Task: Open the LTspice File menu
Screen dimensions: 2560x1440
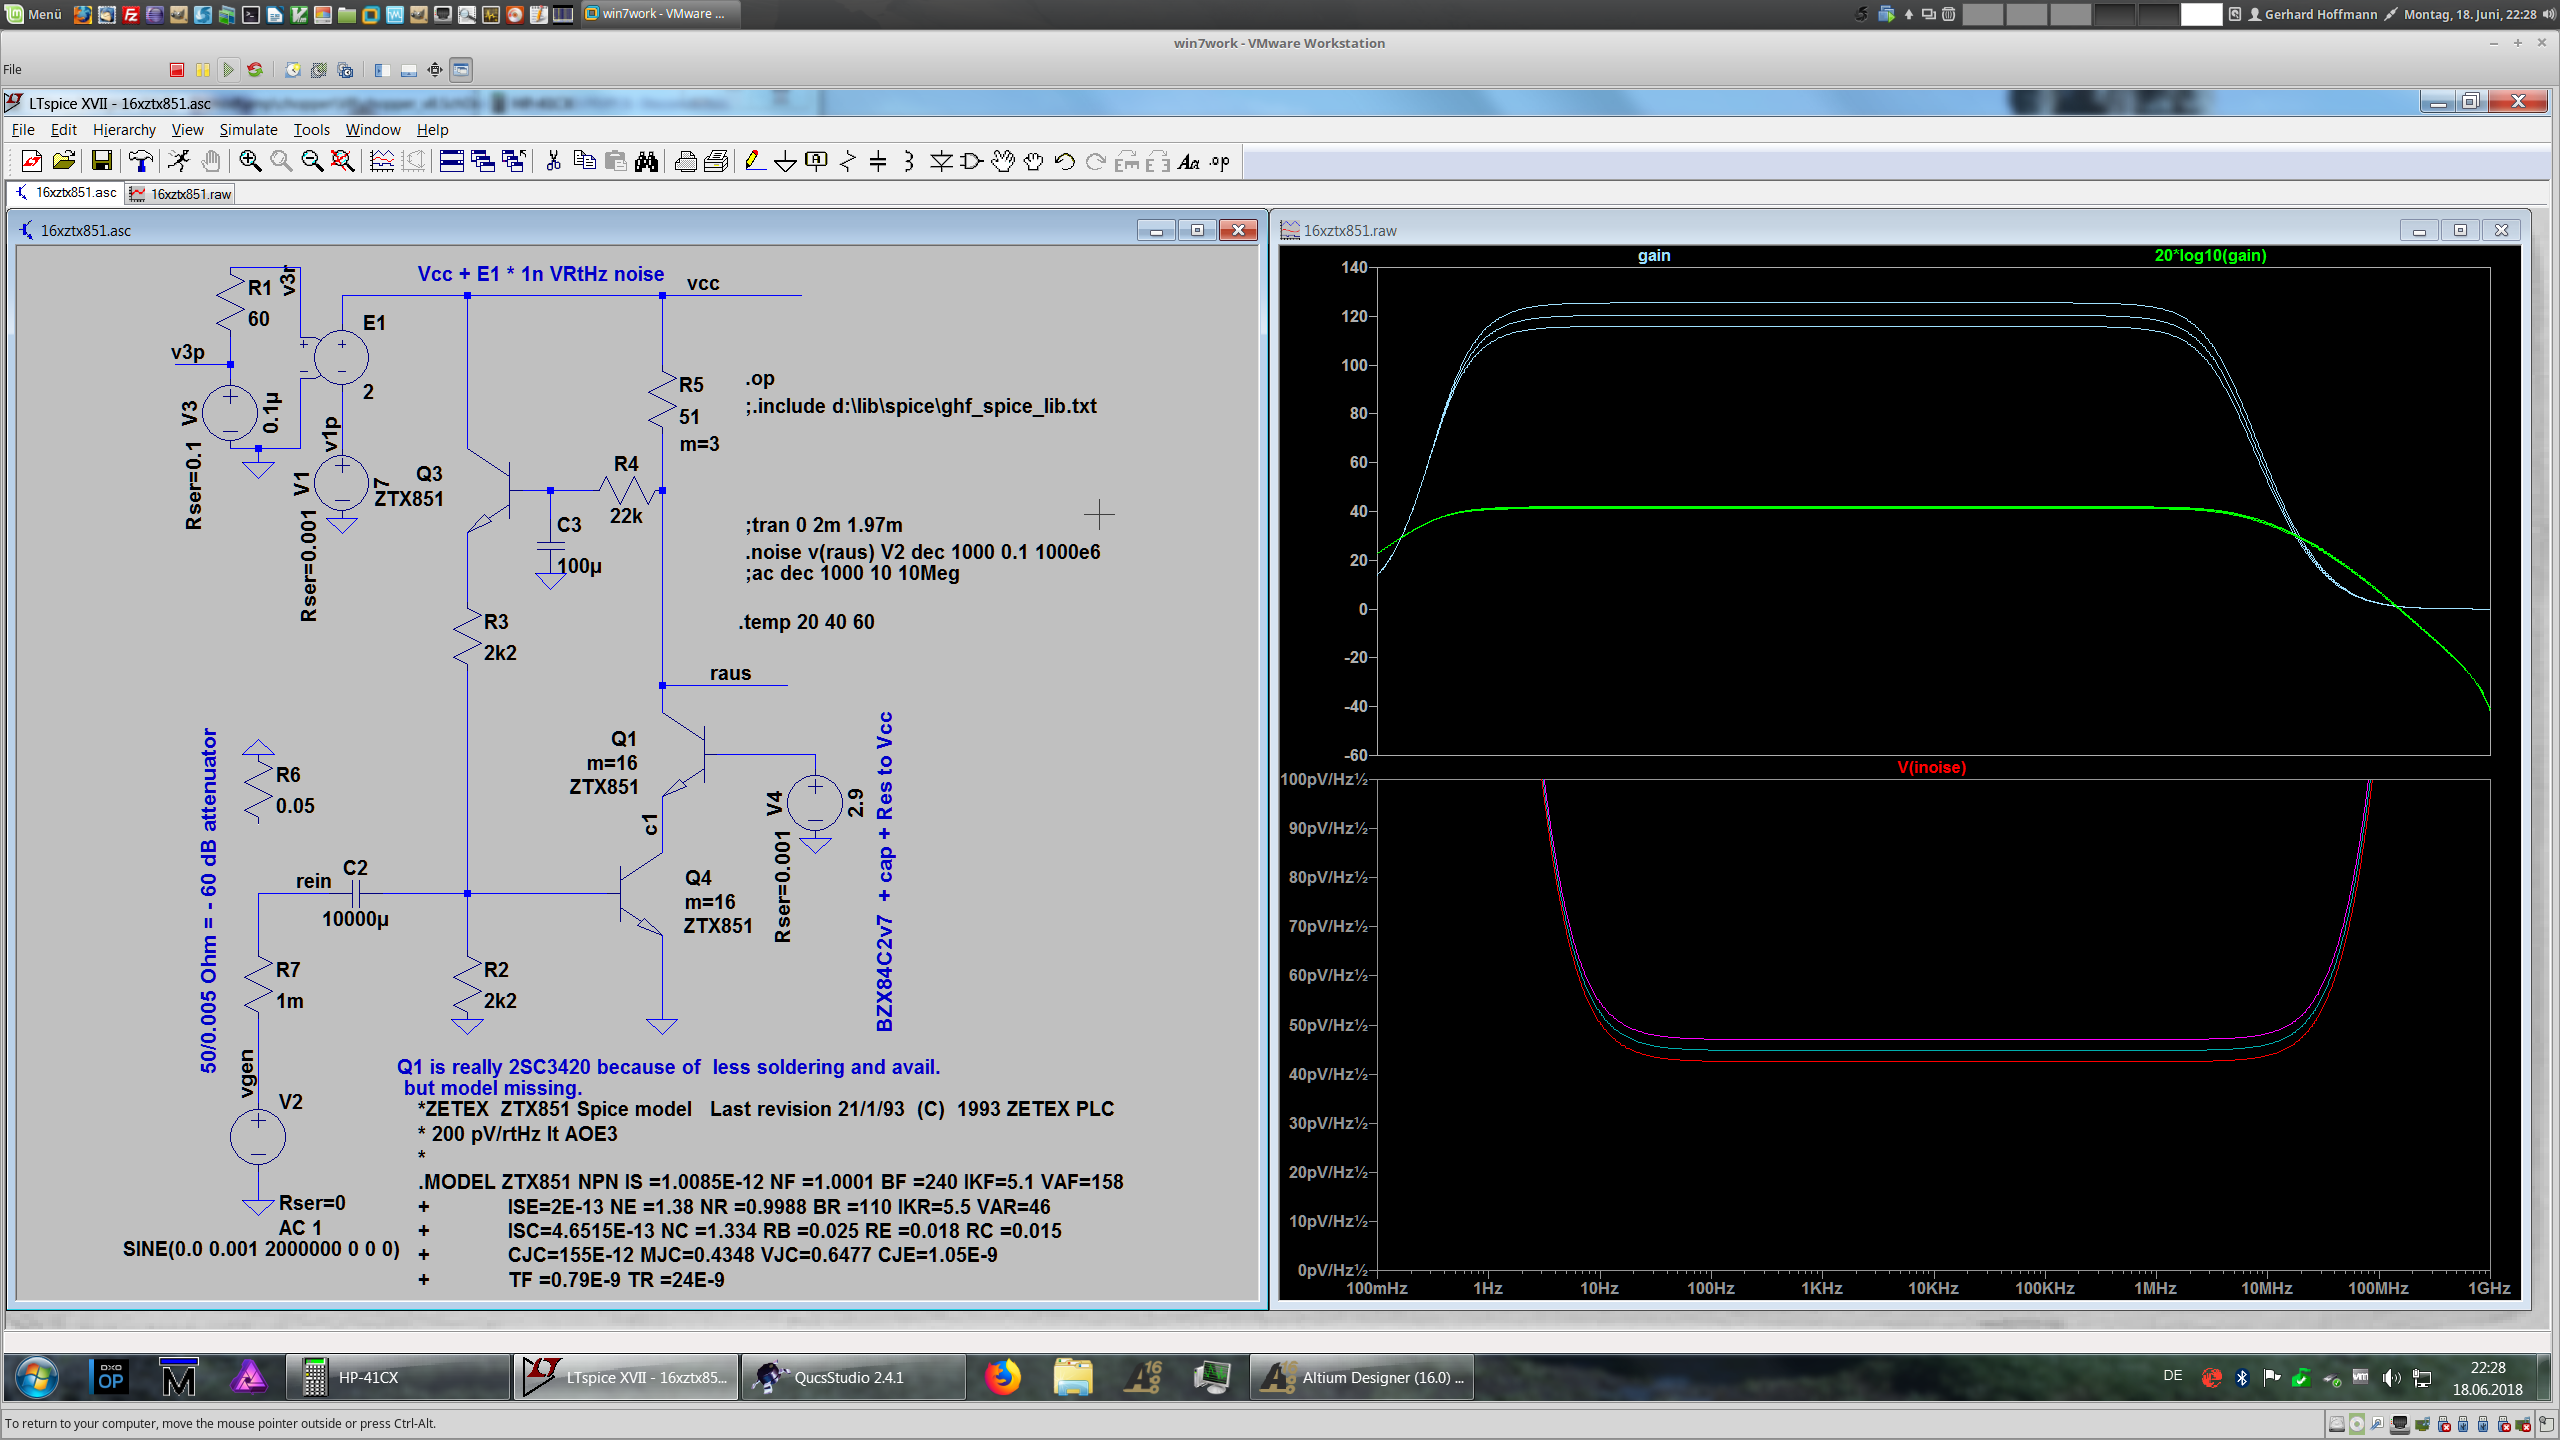Action: click(22, 130)
